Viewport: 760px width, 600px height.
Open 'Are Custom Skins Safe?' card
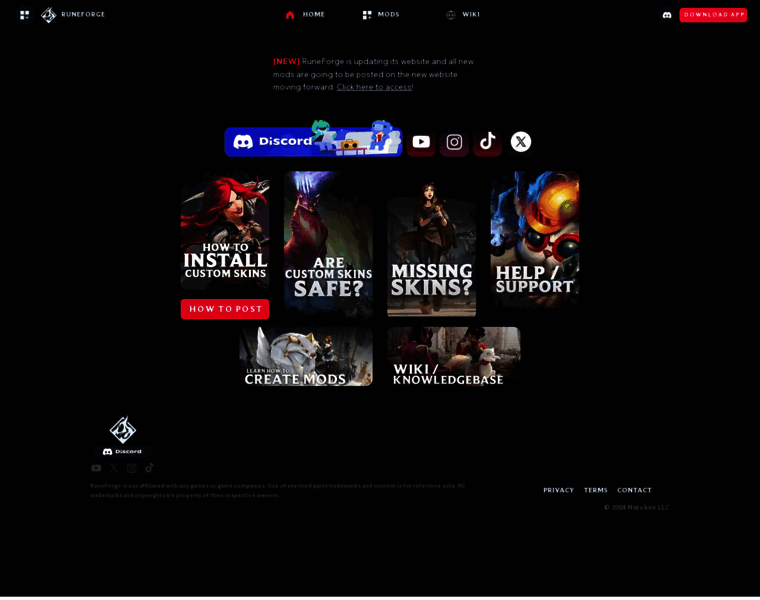point(328,244)
